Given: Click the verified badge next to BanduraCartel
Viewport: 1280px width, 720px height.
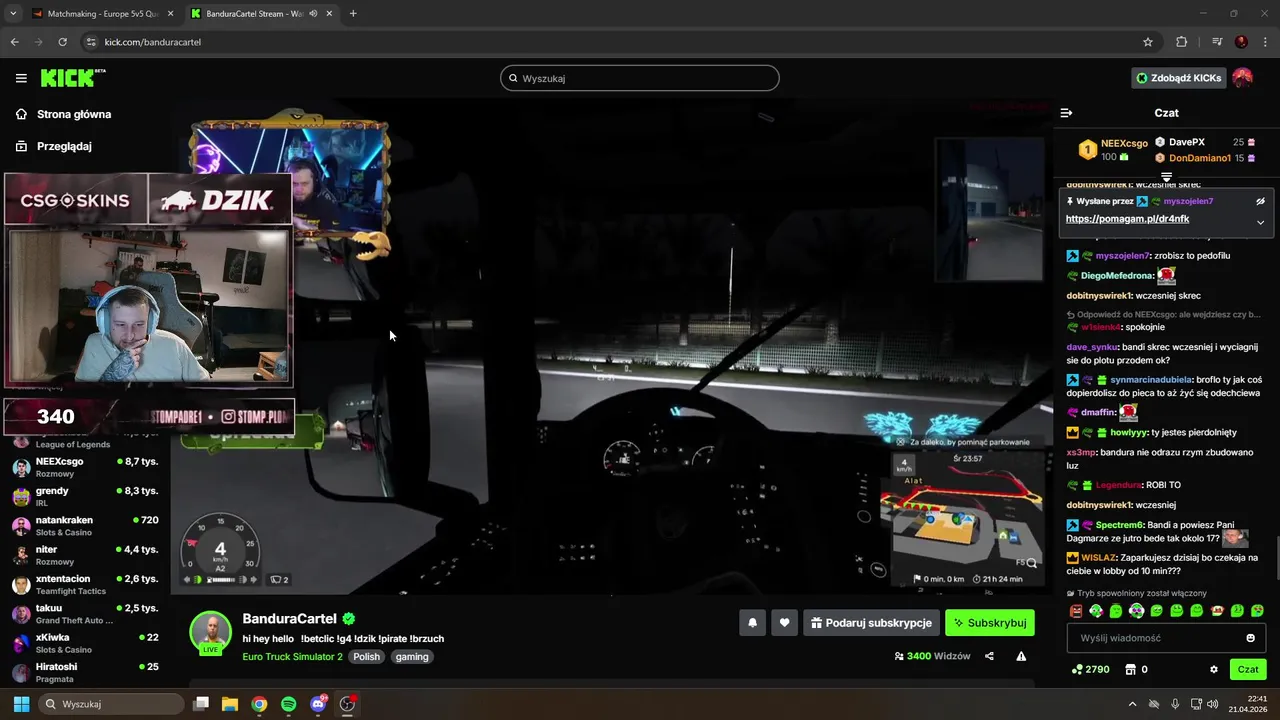Looking at the screenshot, I should (349, 619).
